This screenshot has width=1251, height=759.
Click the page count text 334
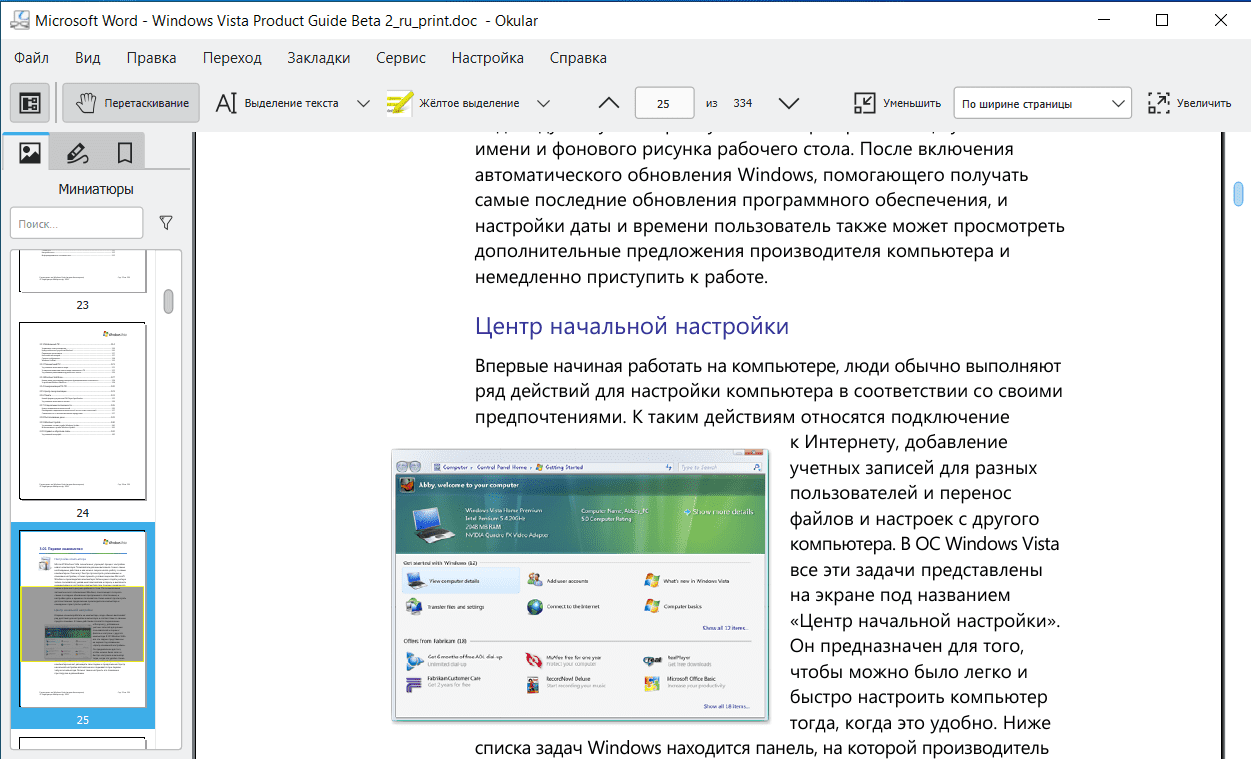[x=743, y=103]
